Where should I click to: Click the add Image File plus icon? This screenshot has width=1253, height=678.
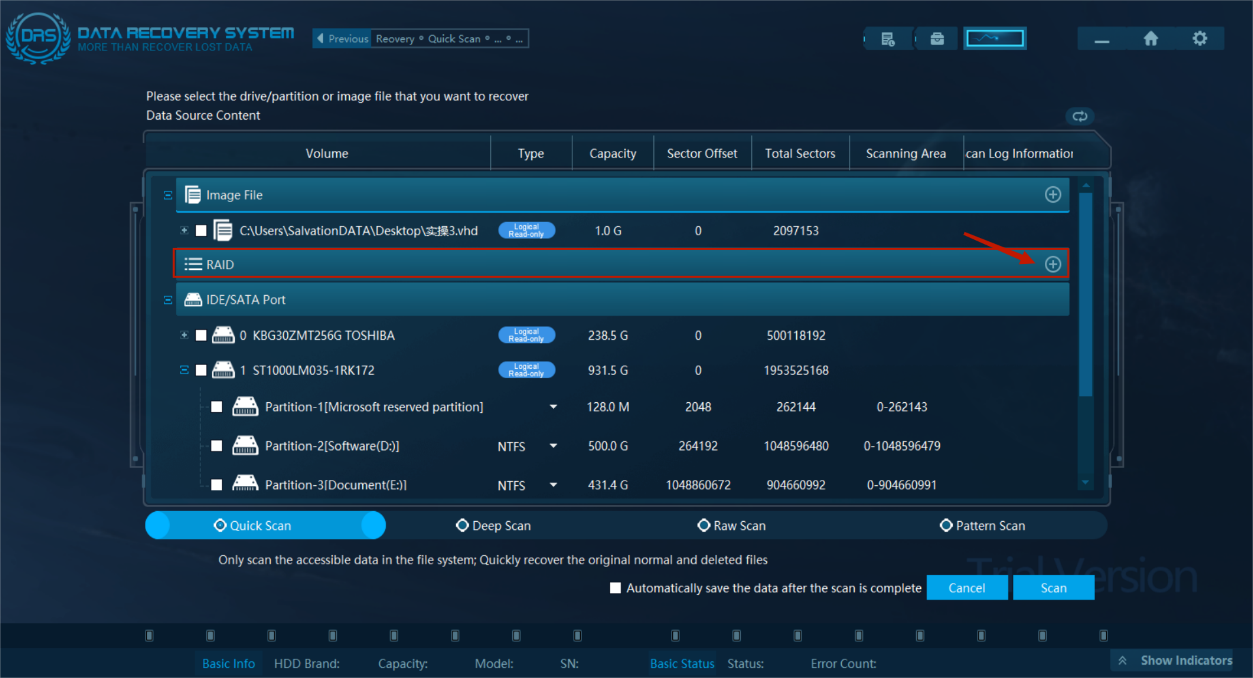(x=1052, y=195)
